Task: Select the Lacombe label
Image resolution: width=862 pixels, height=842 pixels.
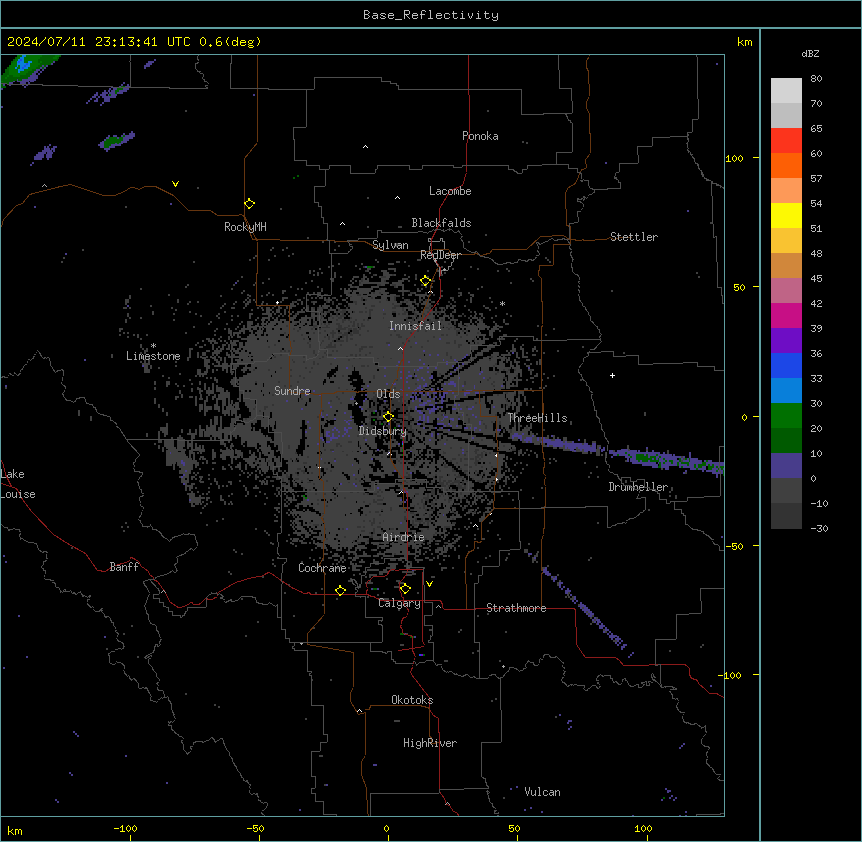Action: (x=450, y=191)
